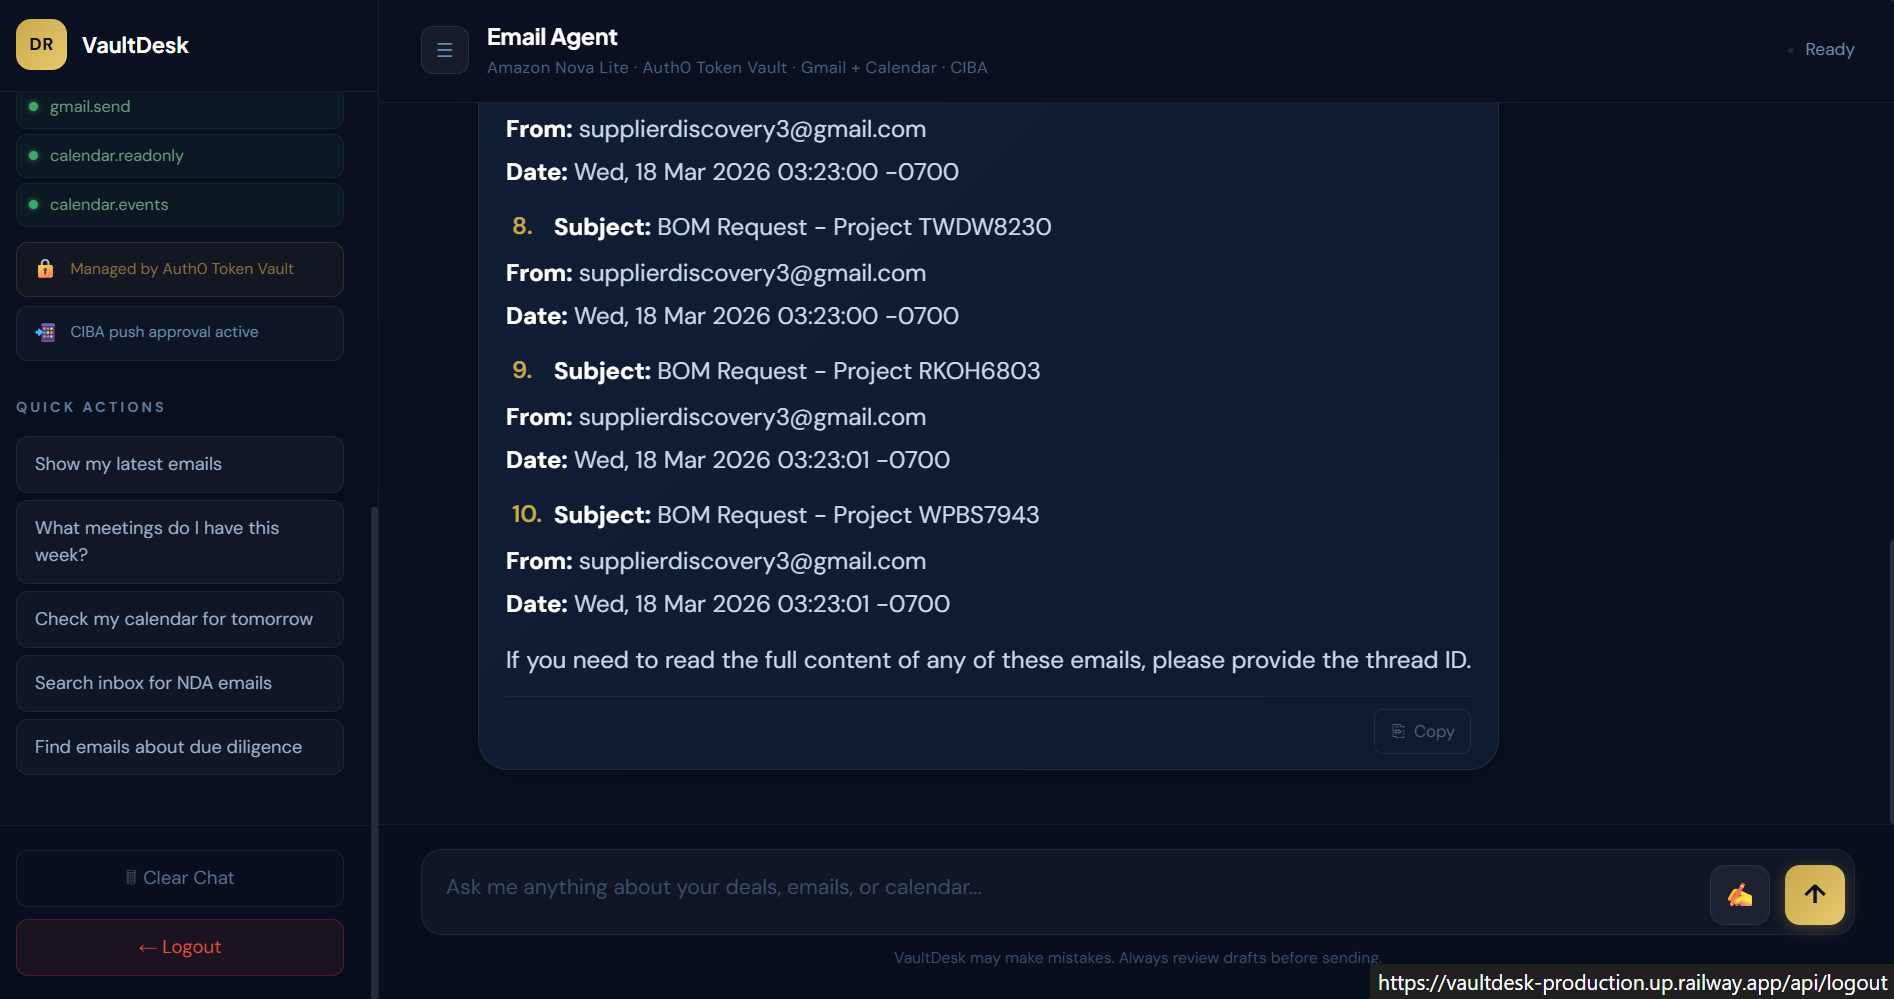The height and width of the screenshot is (999, 1894).
Task: Run 'What meetings do I have this week?'
Action: click(180, 541)
